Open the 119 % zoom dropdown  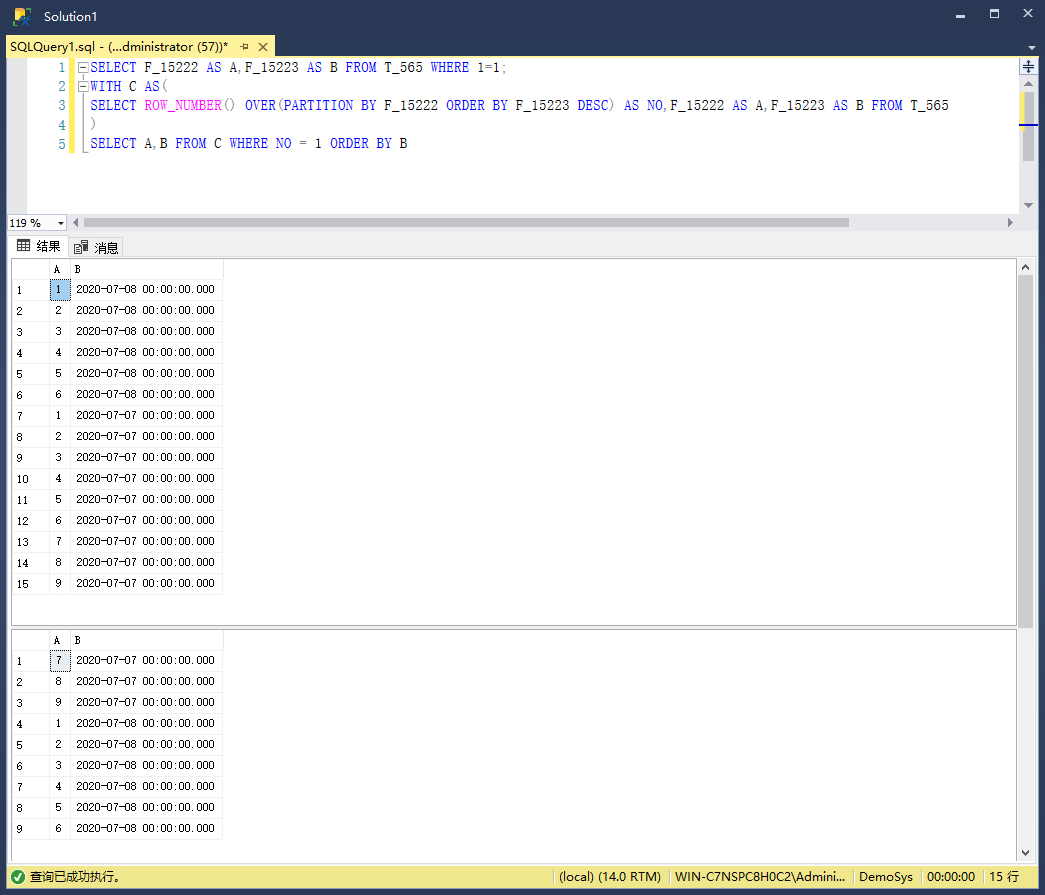tap(61, 223)
